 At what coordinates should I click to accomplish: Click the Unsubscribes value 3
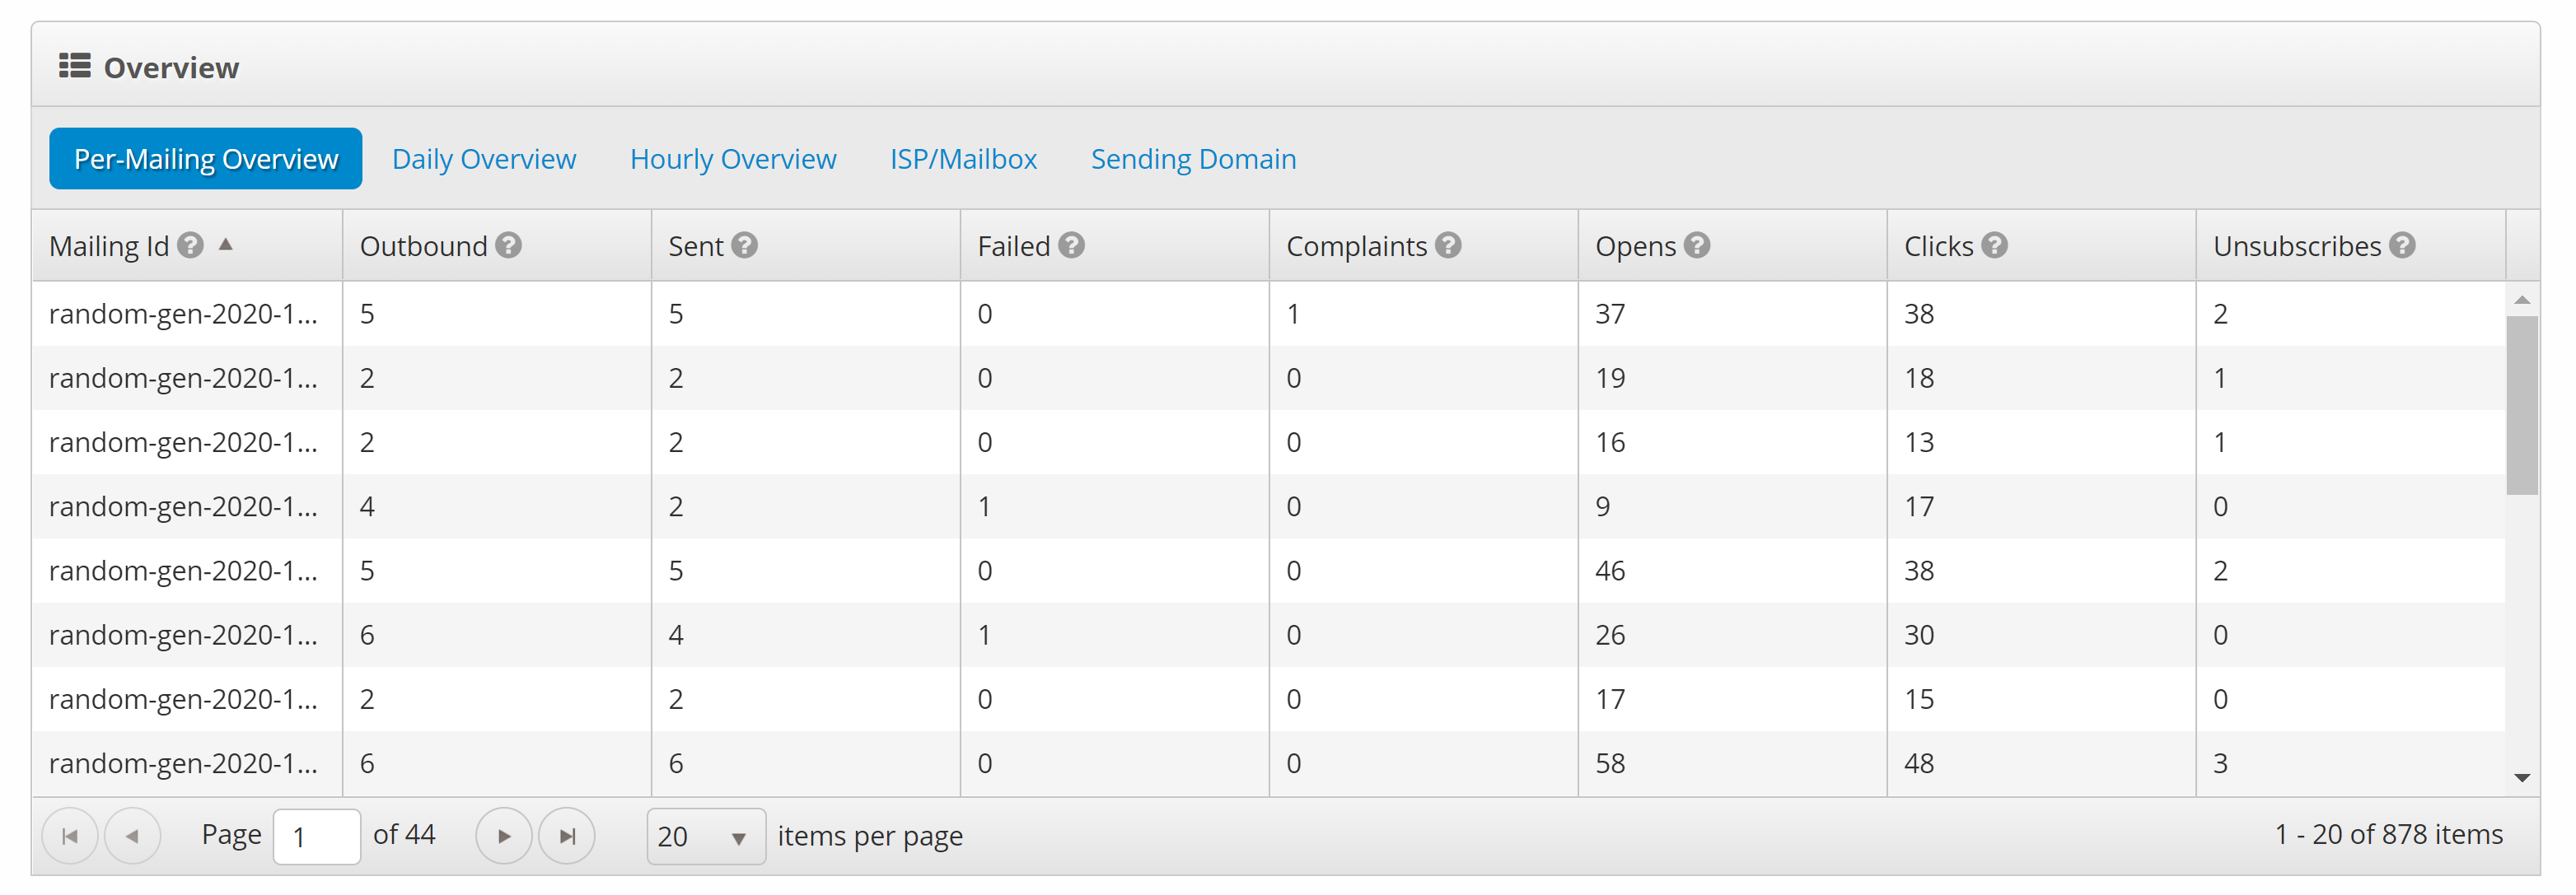[x=2220, y=763]
